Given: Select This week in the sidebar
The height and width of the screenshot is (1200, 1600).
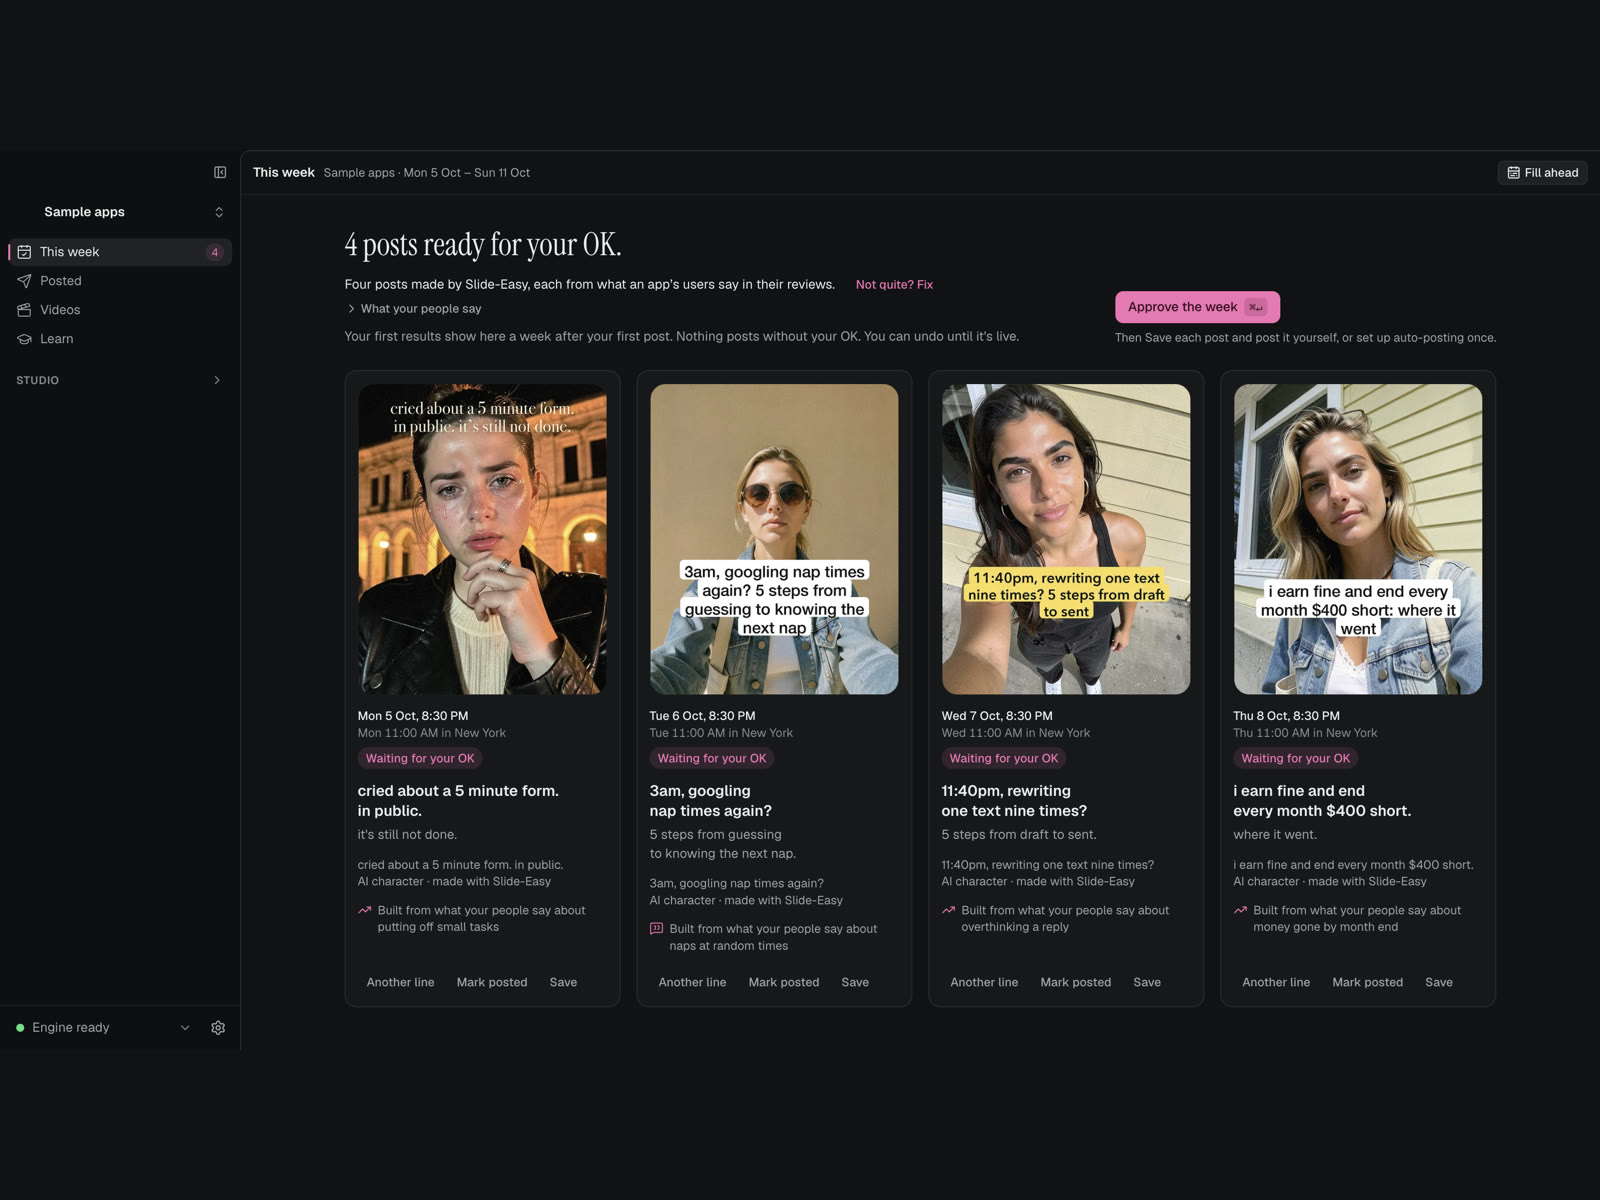Looking at the screenshot, I should (x=120, y=252).
